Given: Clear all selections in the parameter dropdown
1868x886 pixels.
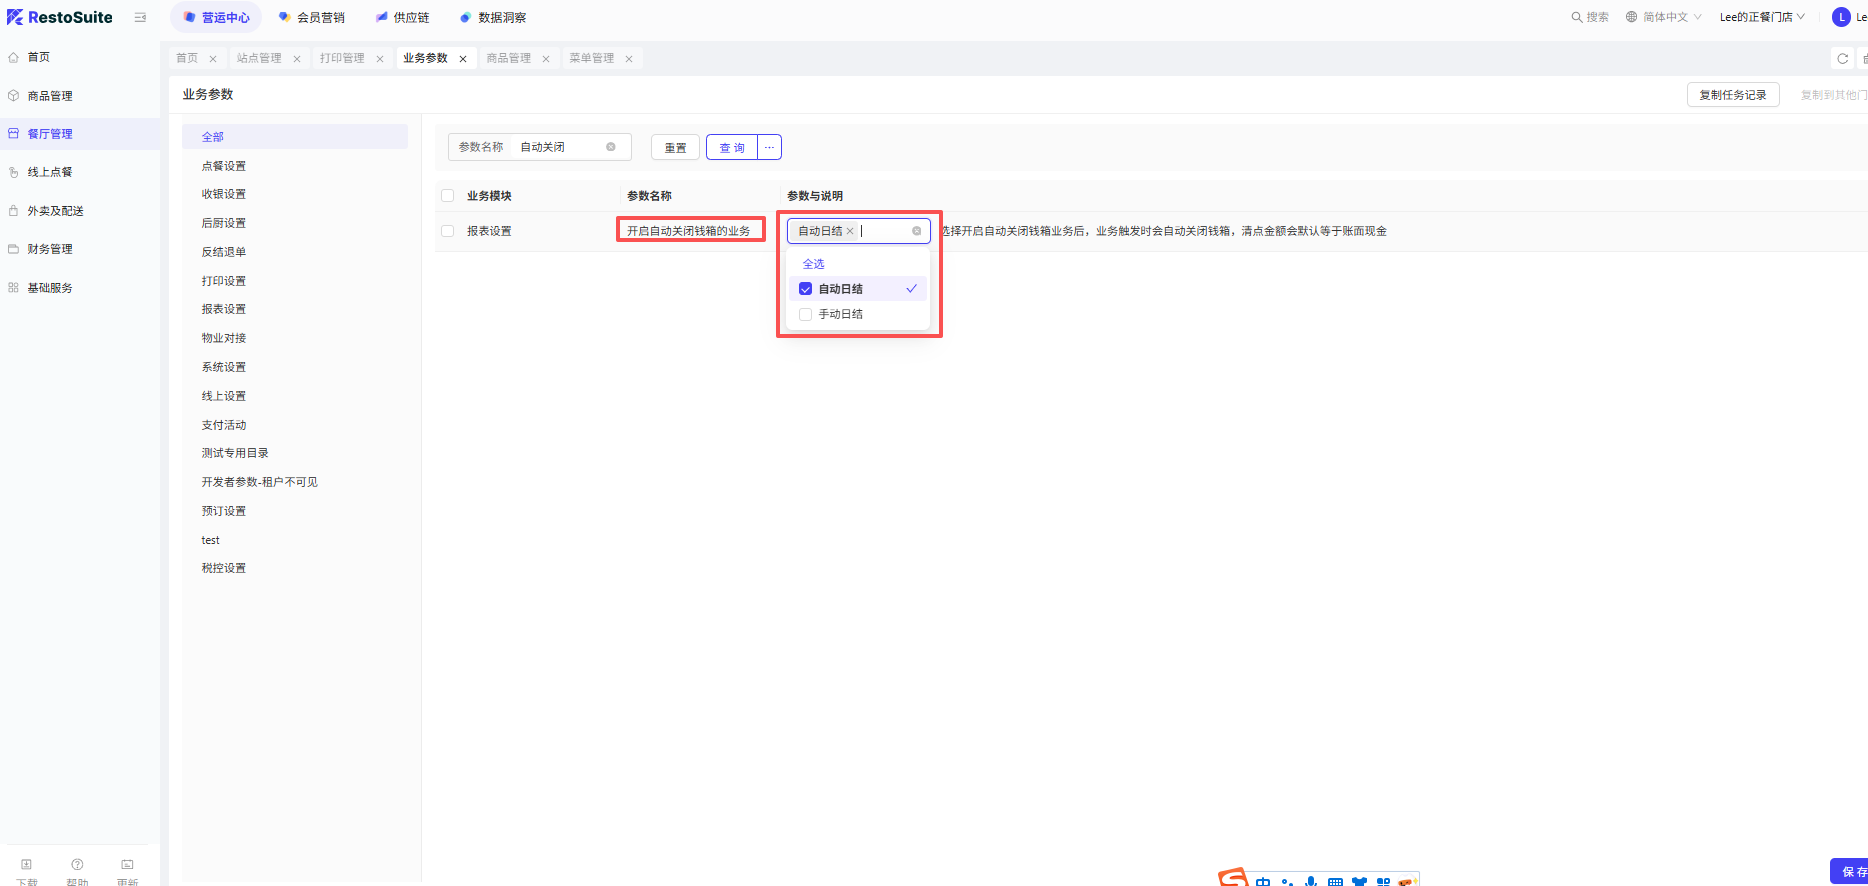Looking at the screenshot, I should [916, 231].
